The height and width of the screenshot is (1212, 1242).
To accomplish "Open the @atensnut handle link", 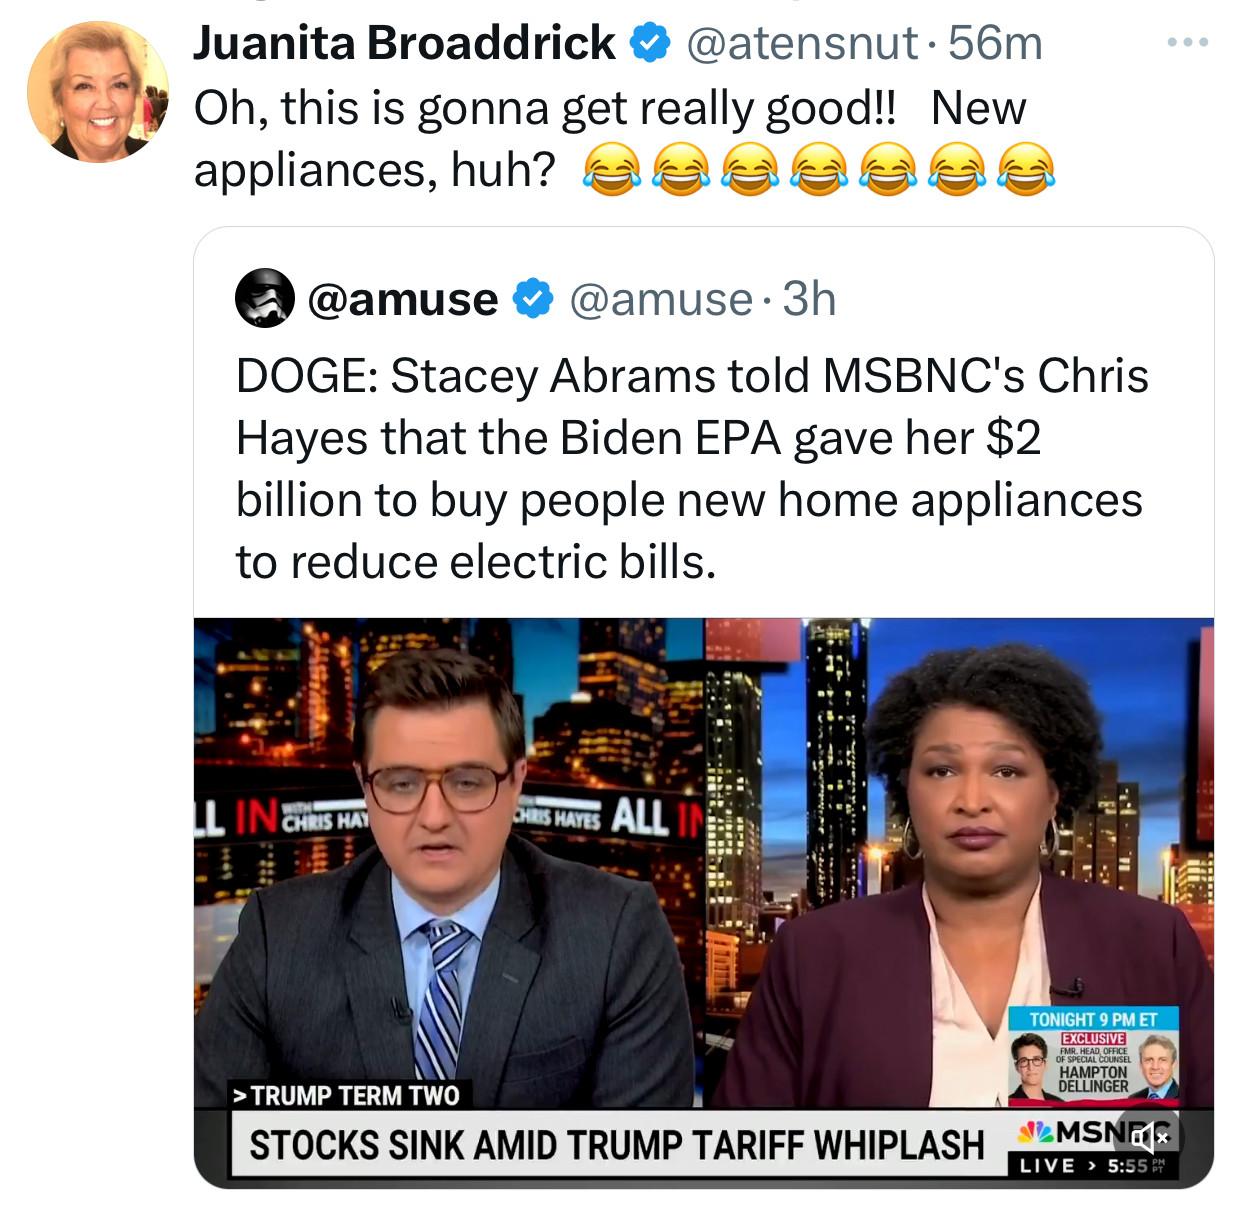I will (801, 43).
